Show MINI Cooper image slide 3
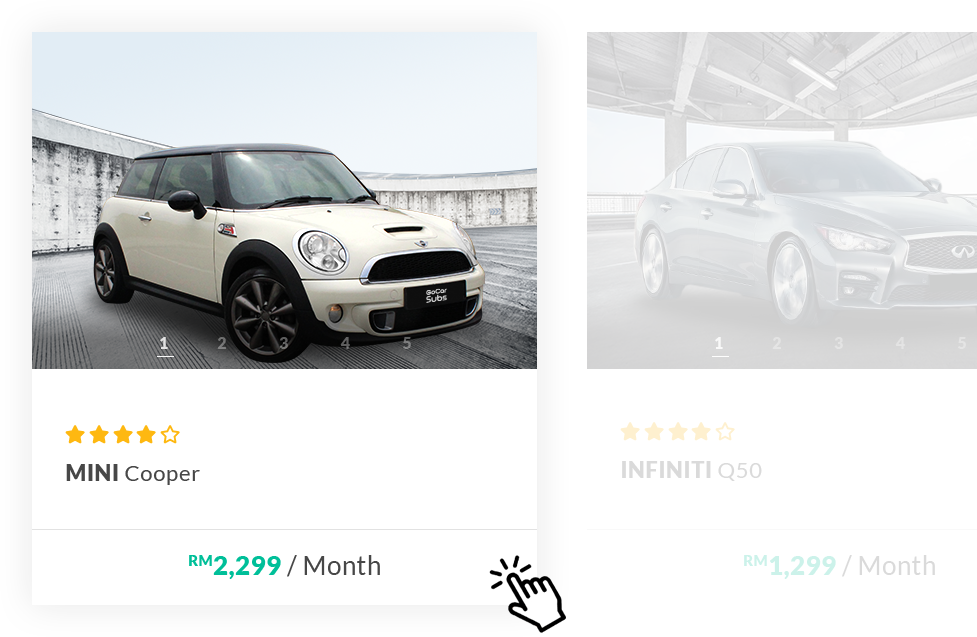The image size is (977, 637). pyautogui.click(x=284, y=343)
